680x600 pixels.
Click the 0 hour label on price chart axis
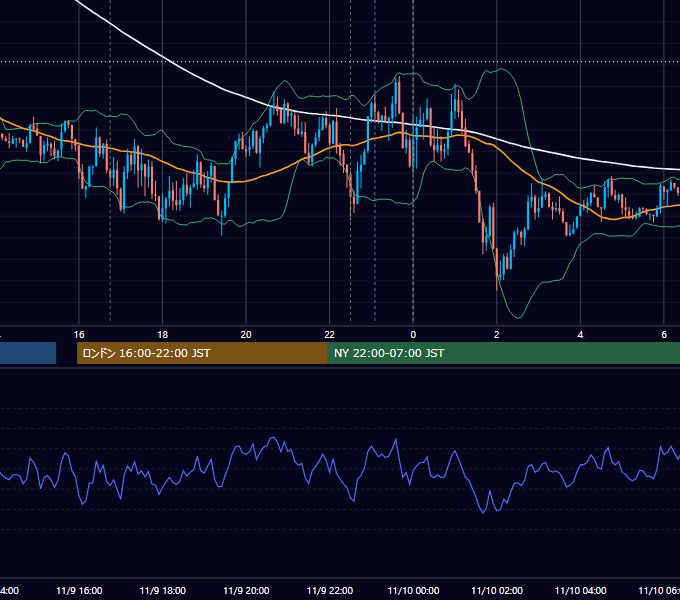pos(413,335)
